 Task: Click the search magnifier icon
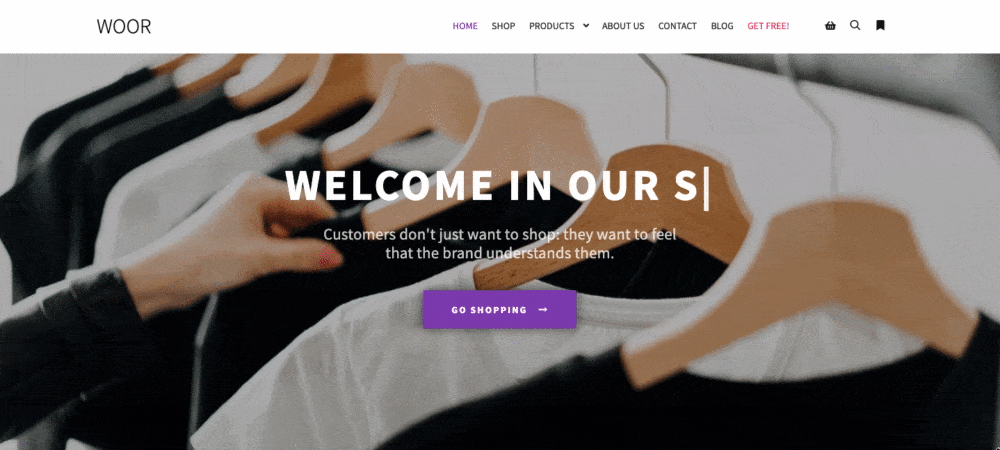click(x=855, y=25)
